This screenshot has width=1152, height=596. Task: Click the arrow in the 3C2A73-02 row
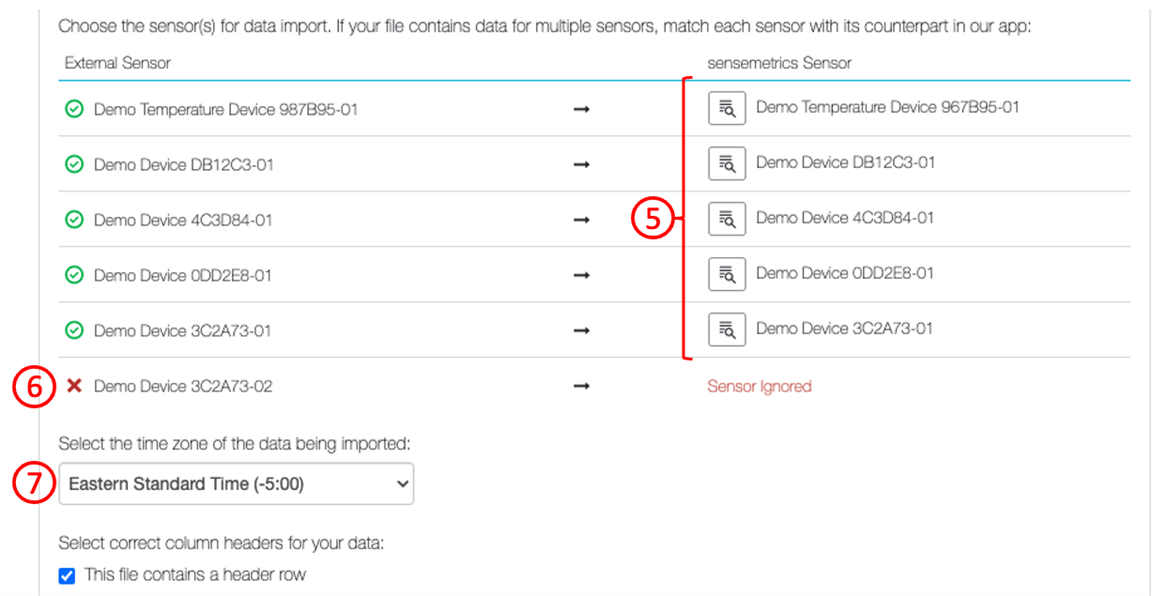[581, 386]
